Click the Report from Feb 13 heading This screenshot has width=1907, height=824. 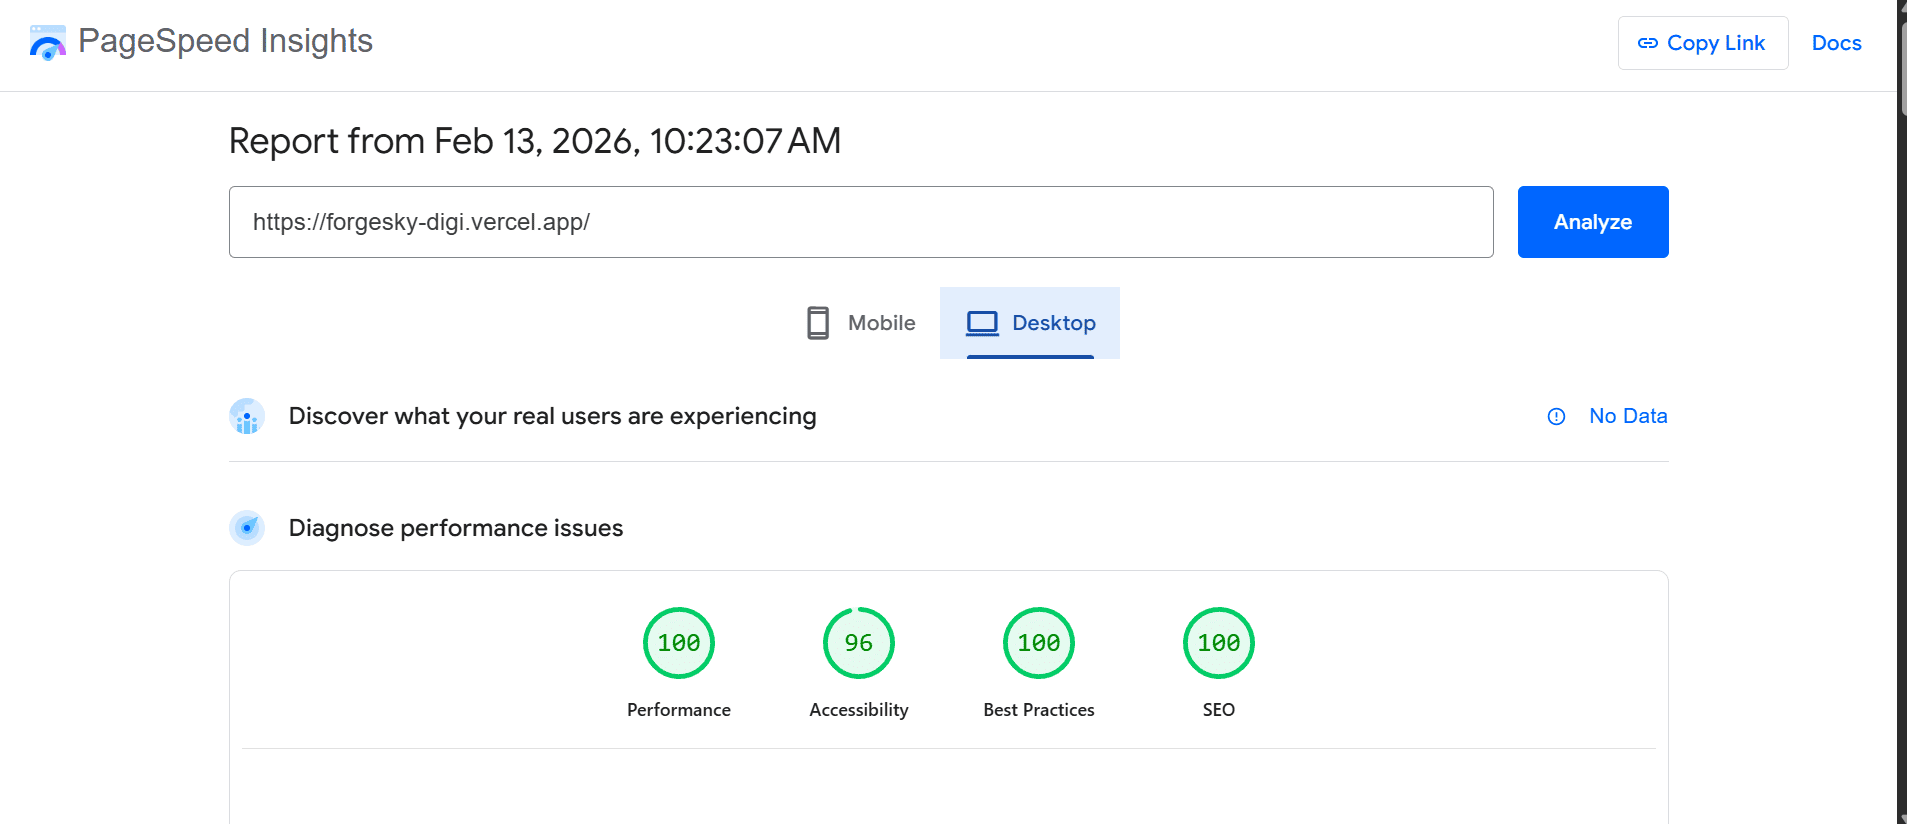click(x=535, y=141)
